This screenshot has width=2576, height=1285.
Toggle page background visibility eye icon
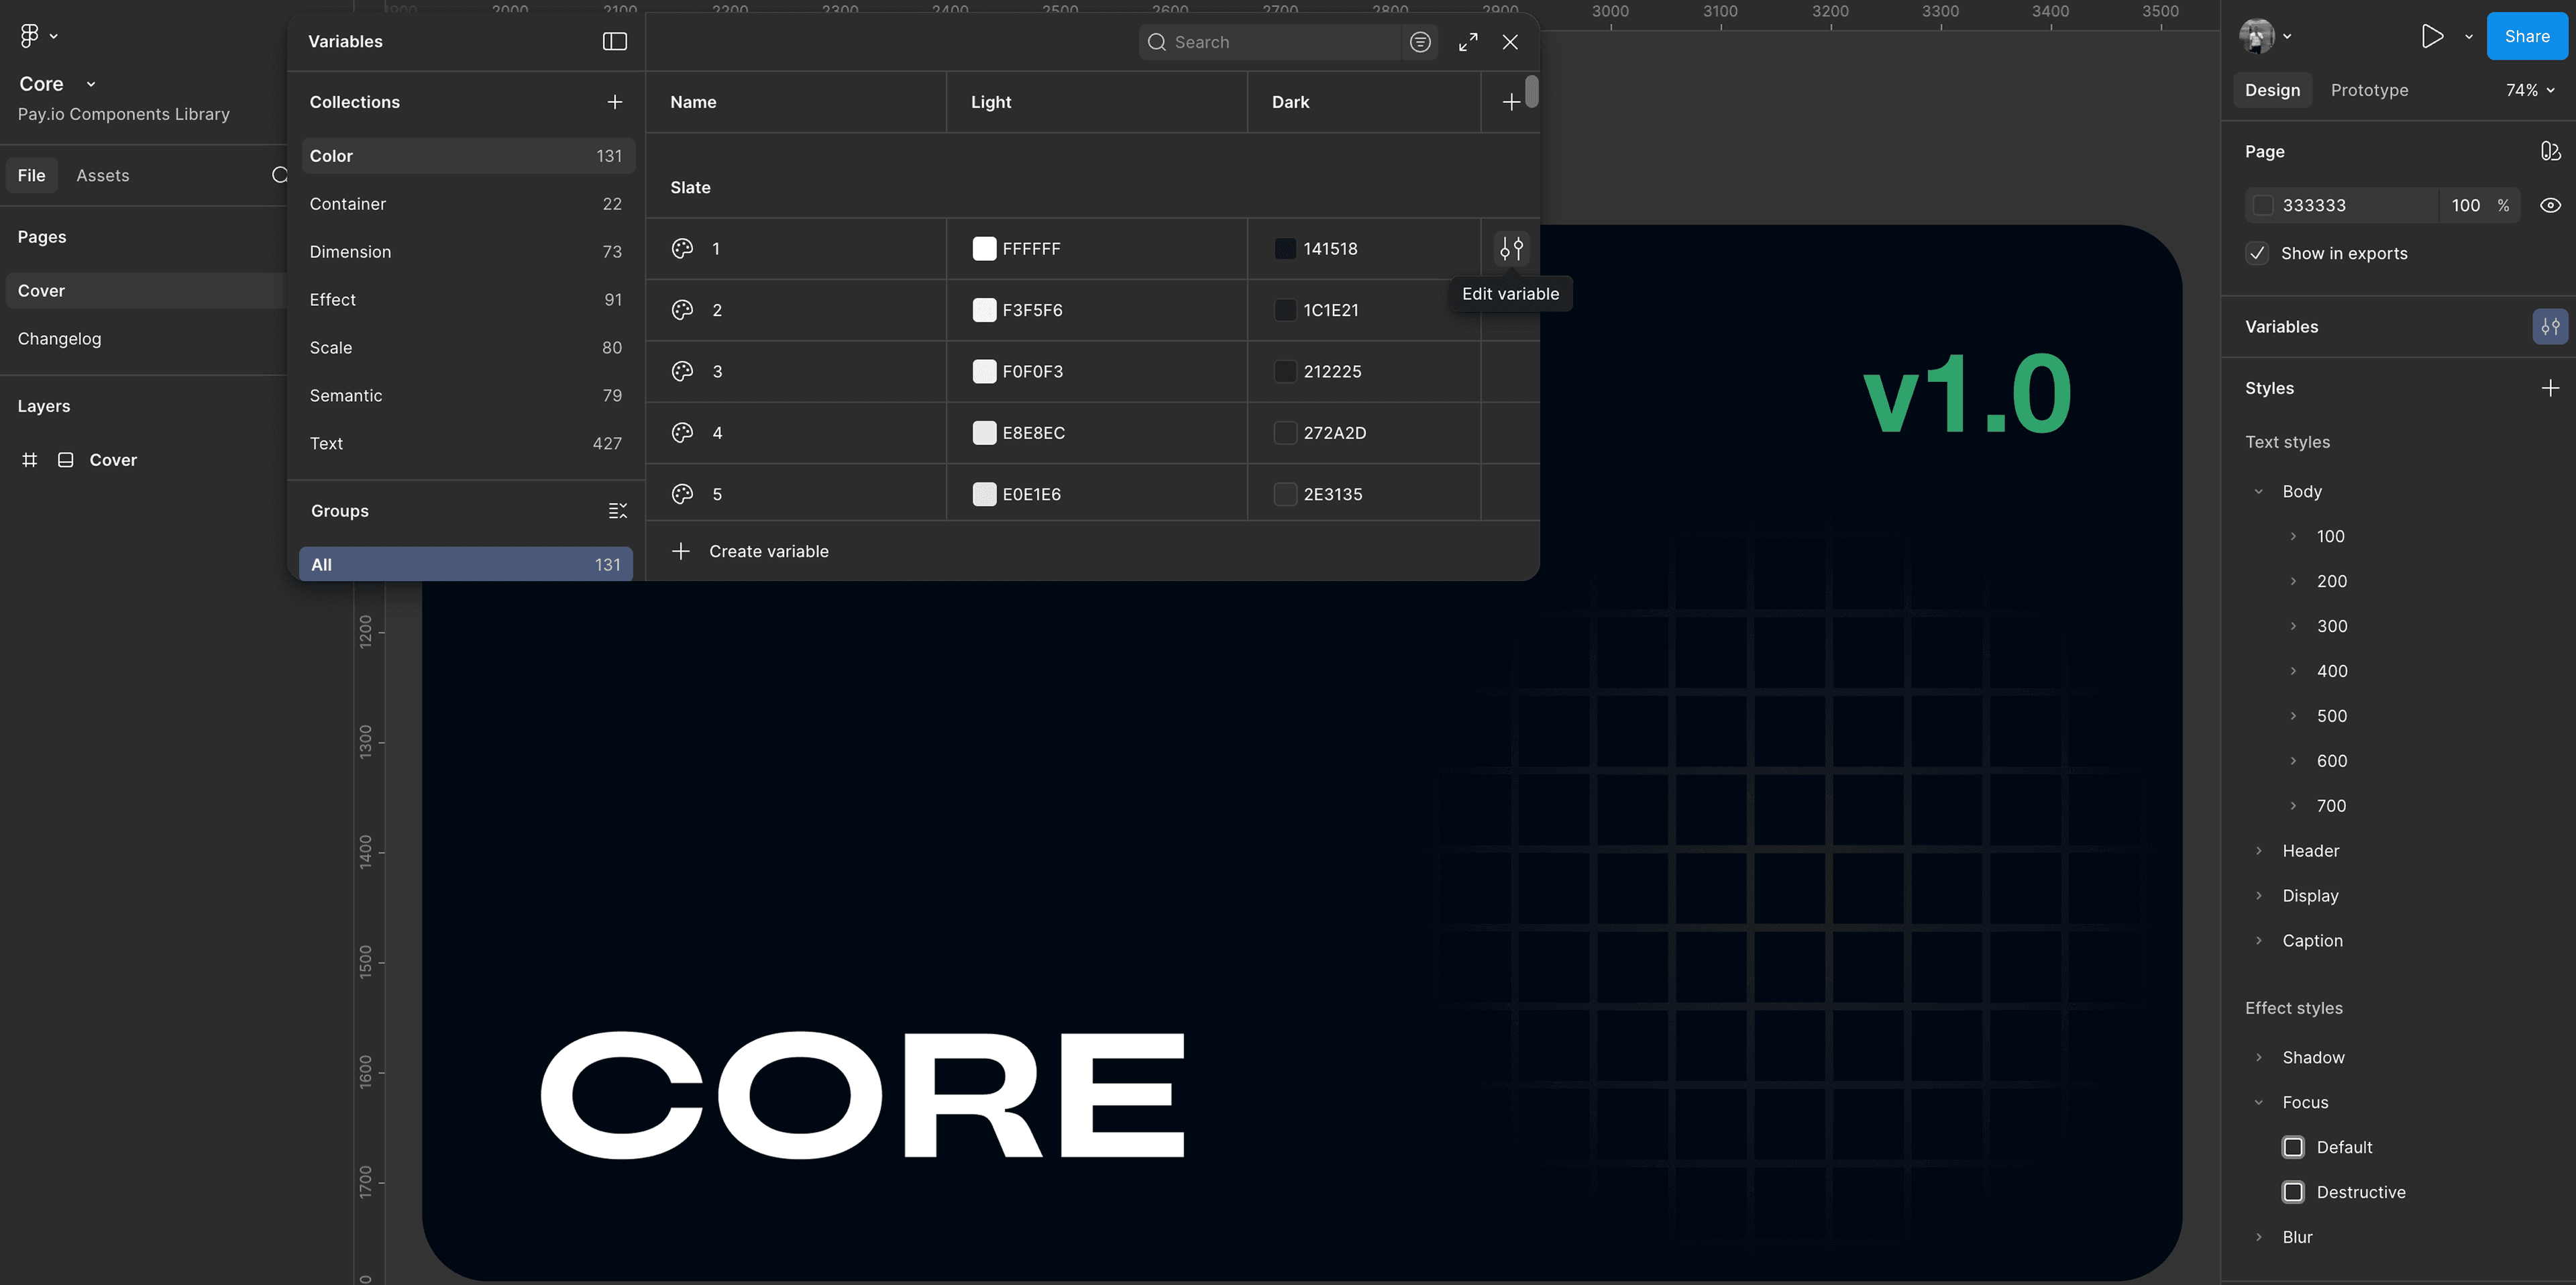(2550, 205)
